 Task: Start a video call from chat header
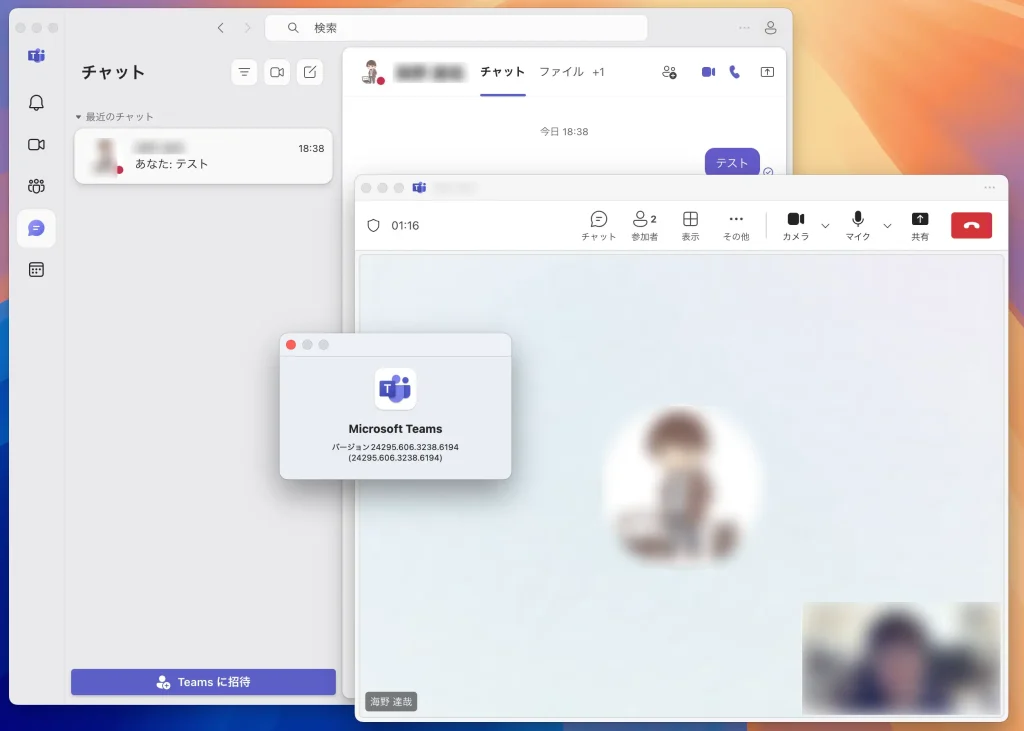tap(709, 72)
